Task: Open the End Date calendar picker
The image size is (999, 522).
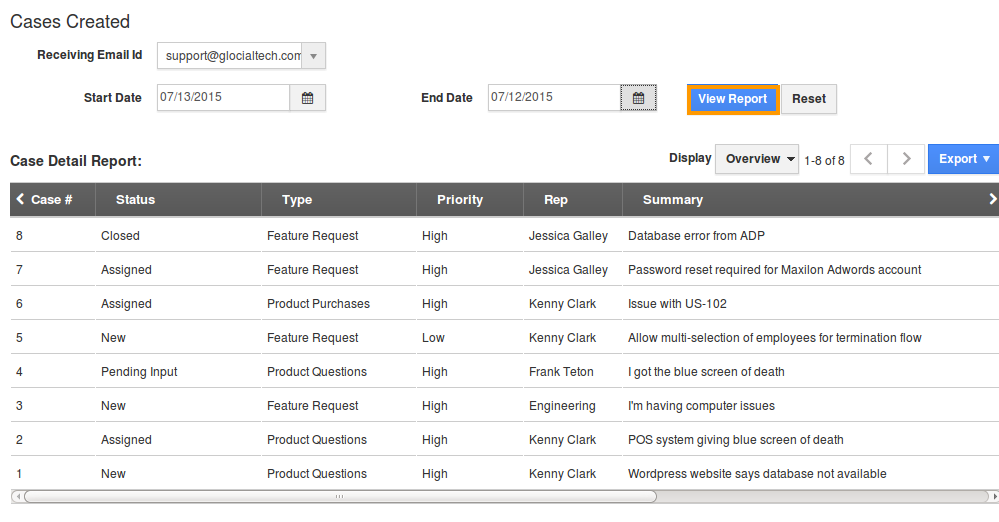Action: click(x=638, y=98)
